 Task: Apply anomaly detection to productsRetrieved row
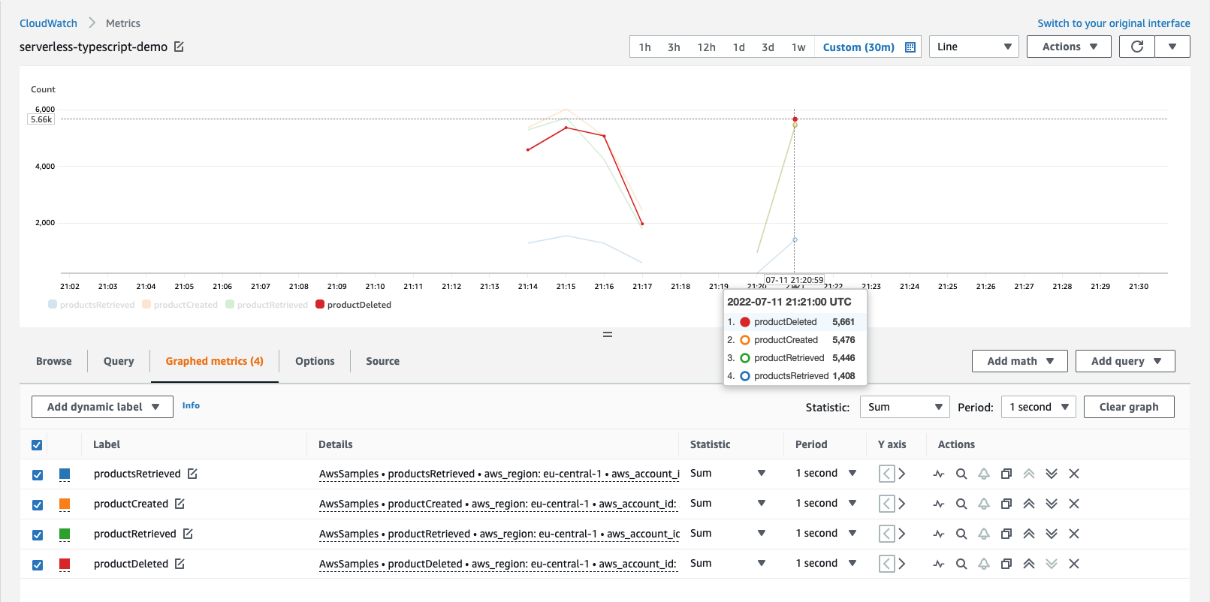(938, 474)
